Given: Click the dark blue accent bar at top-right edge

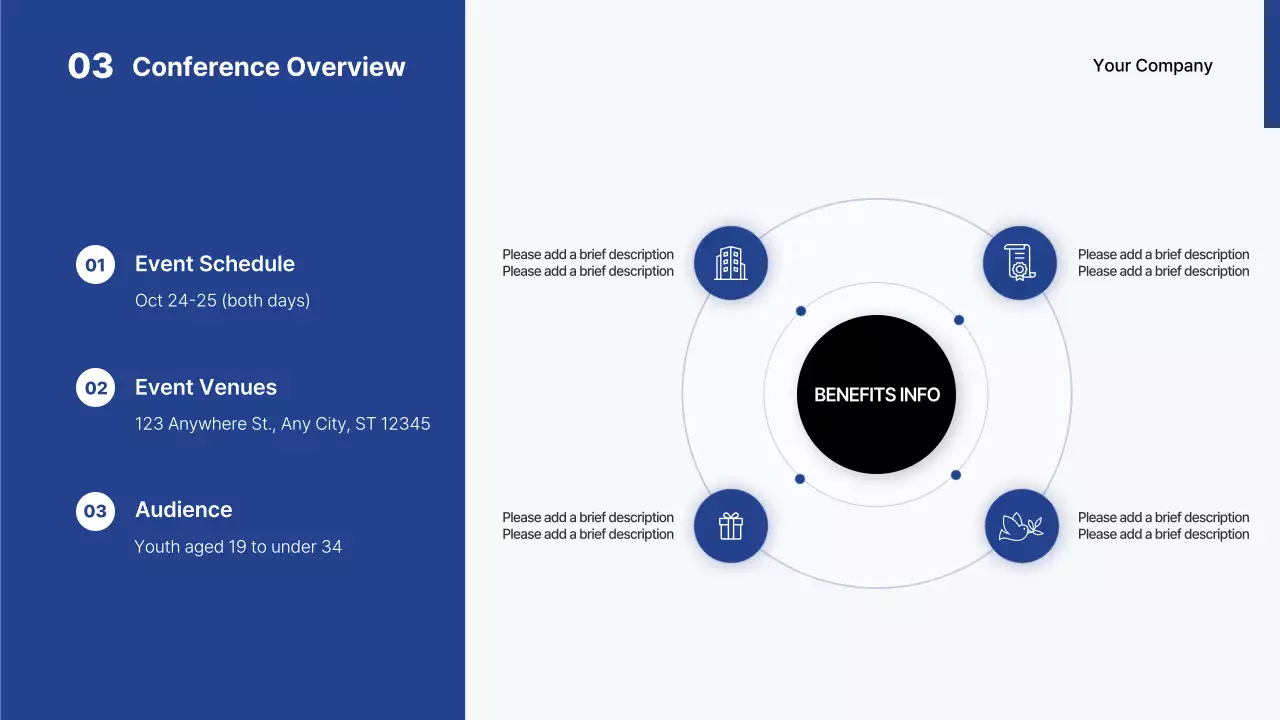Looking at the screenshot, I should click(x=1272, y=64).
